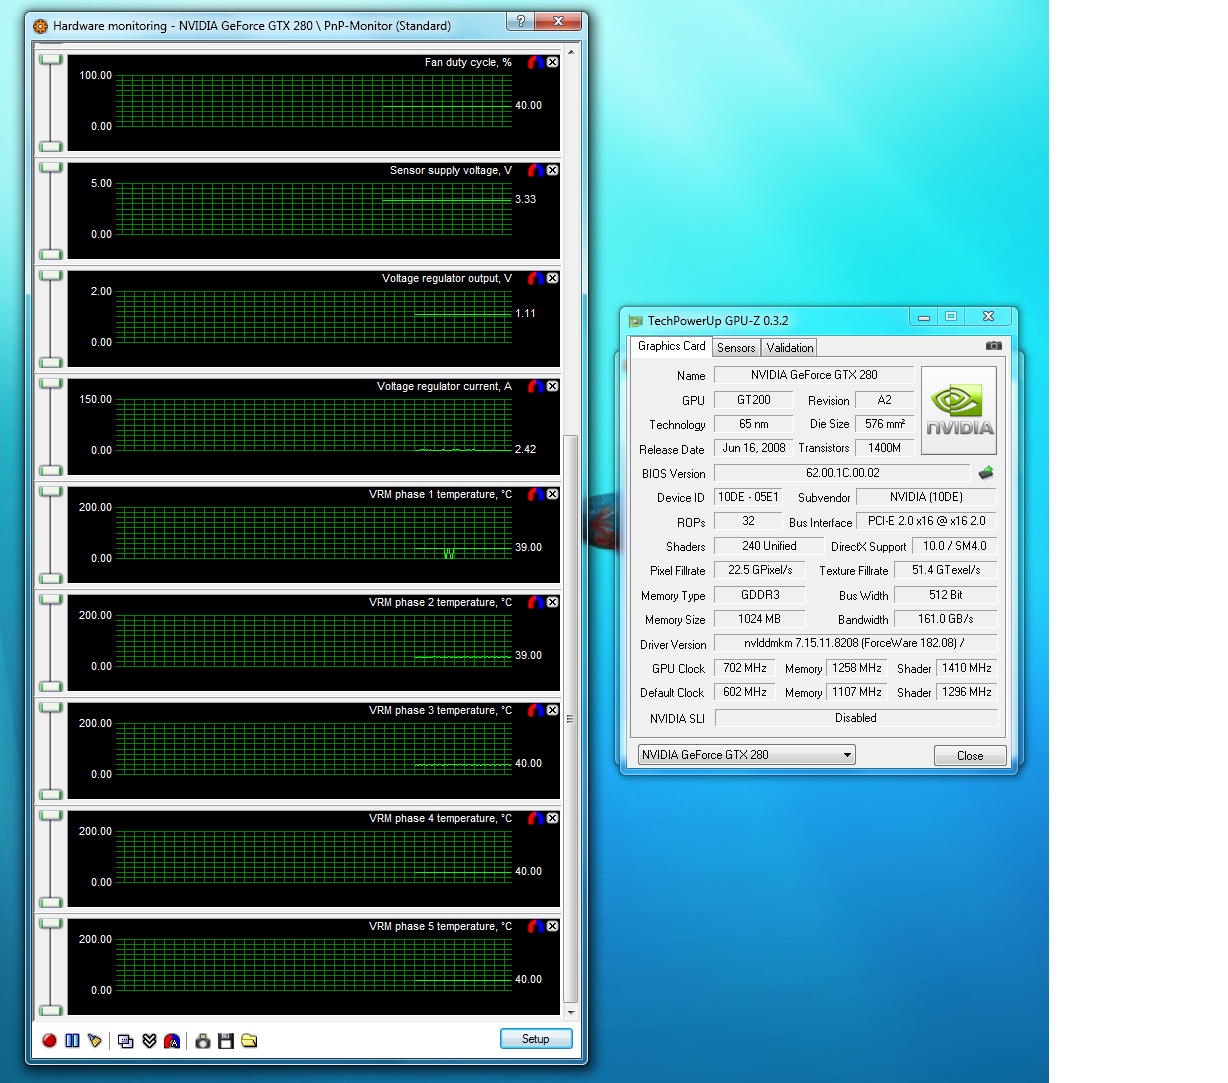Click the magnet icon on VRM phase 1 temperature graph
Viewport: 1228px width, 1083px height.
[x=536, y=494]
